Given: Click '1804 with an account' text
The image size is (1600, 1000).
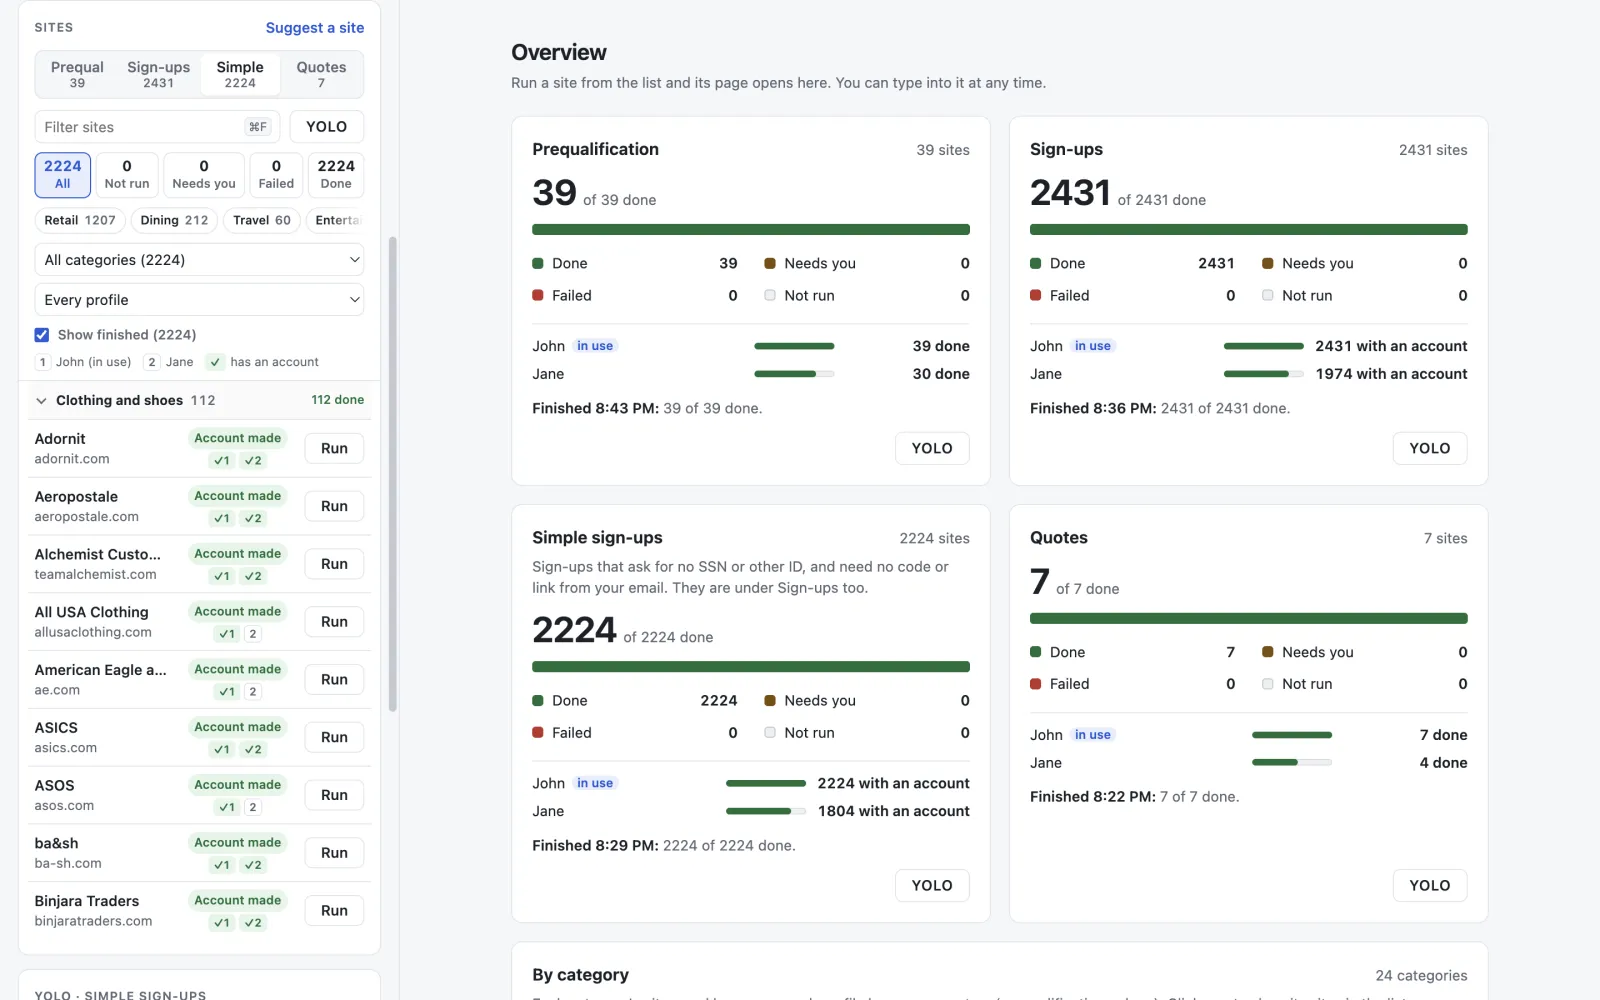Looking at the screenshot, I should [894, 811].
